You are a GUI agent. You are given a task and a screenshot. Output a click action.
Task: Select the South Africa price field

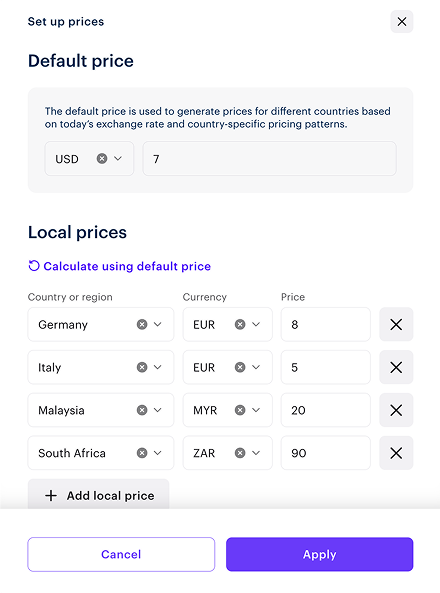click(x=325, y=453)
